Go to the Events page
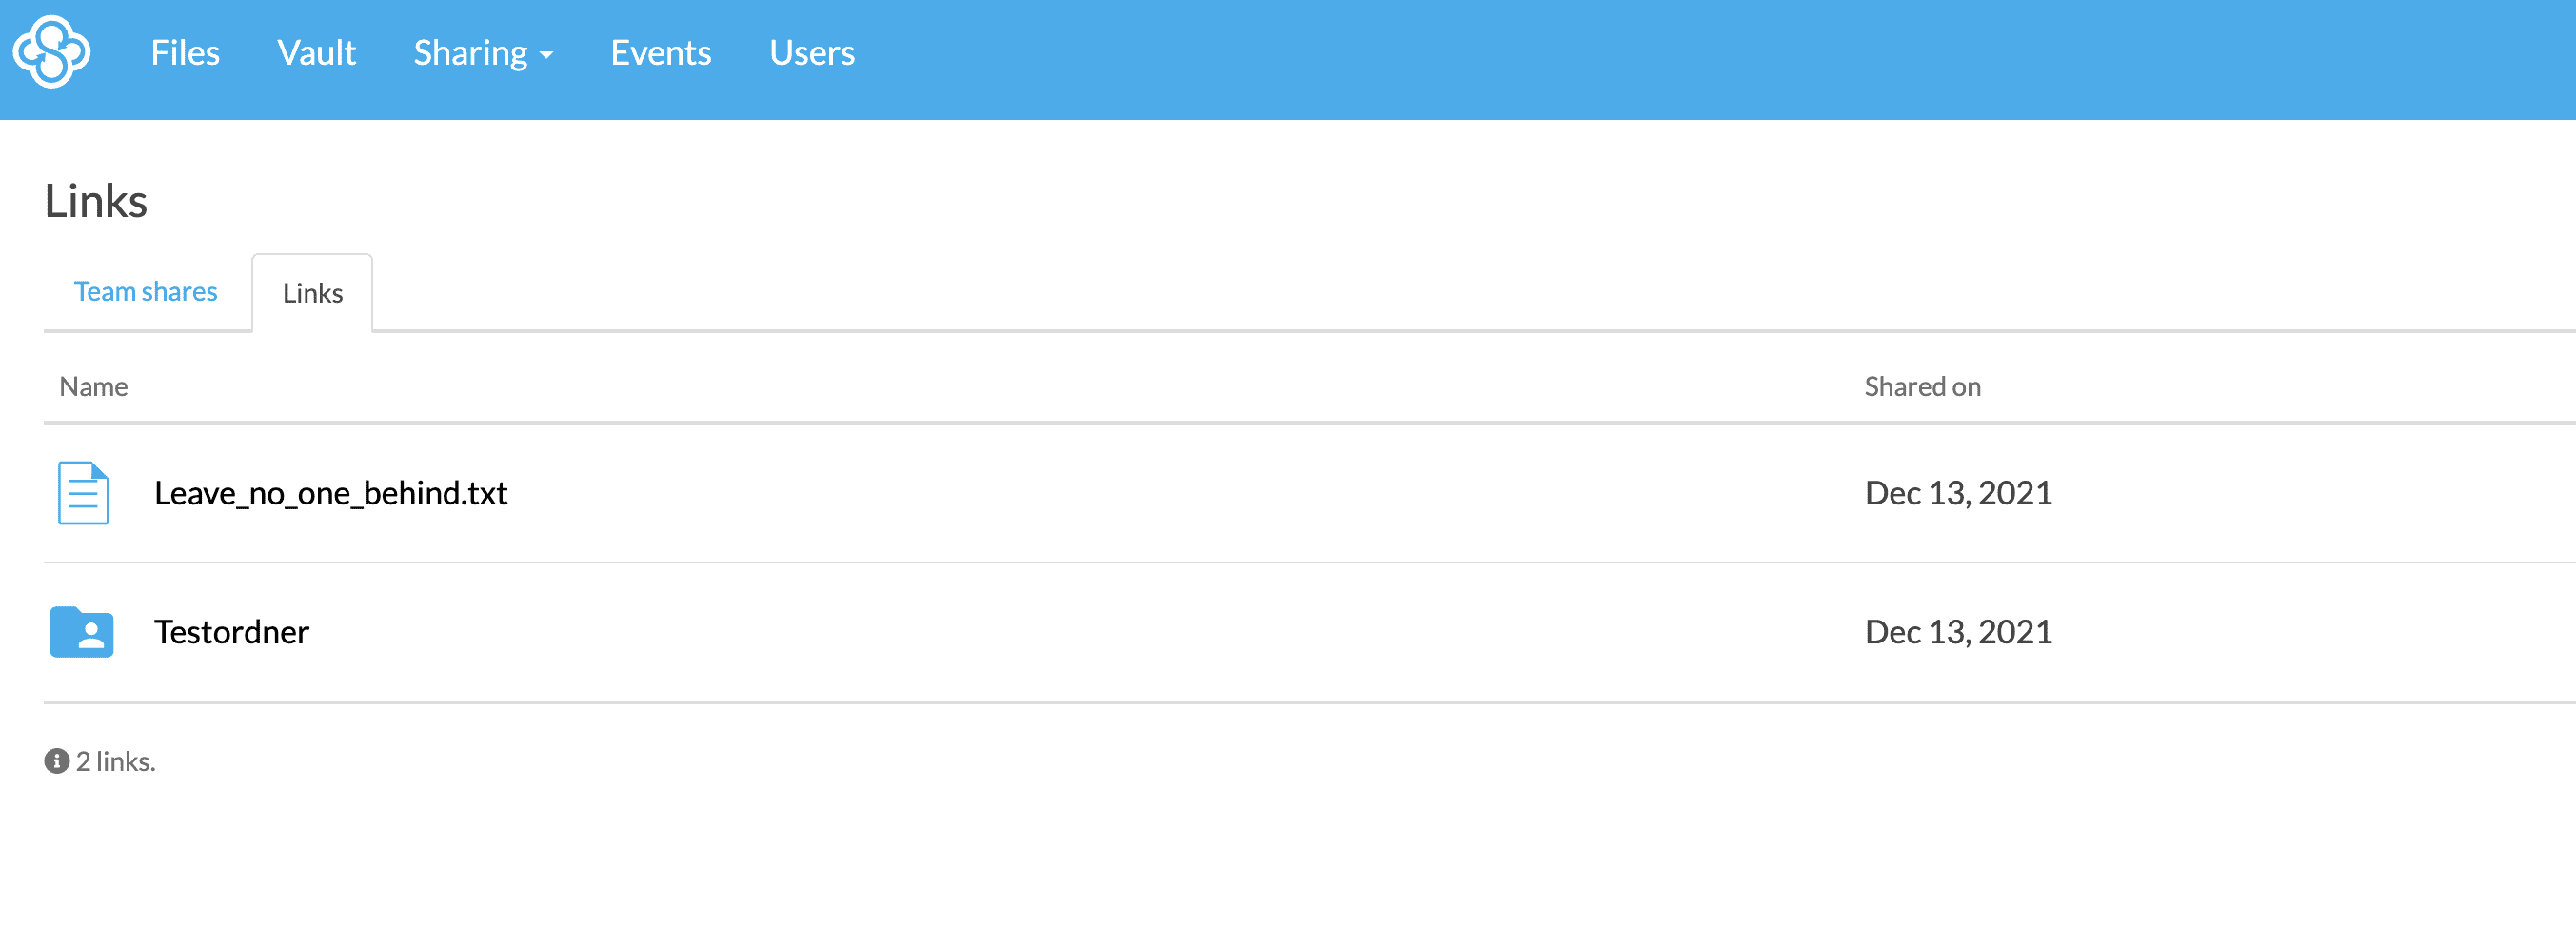 pyautogui.click(x=661, y=52)
